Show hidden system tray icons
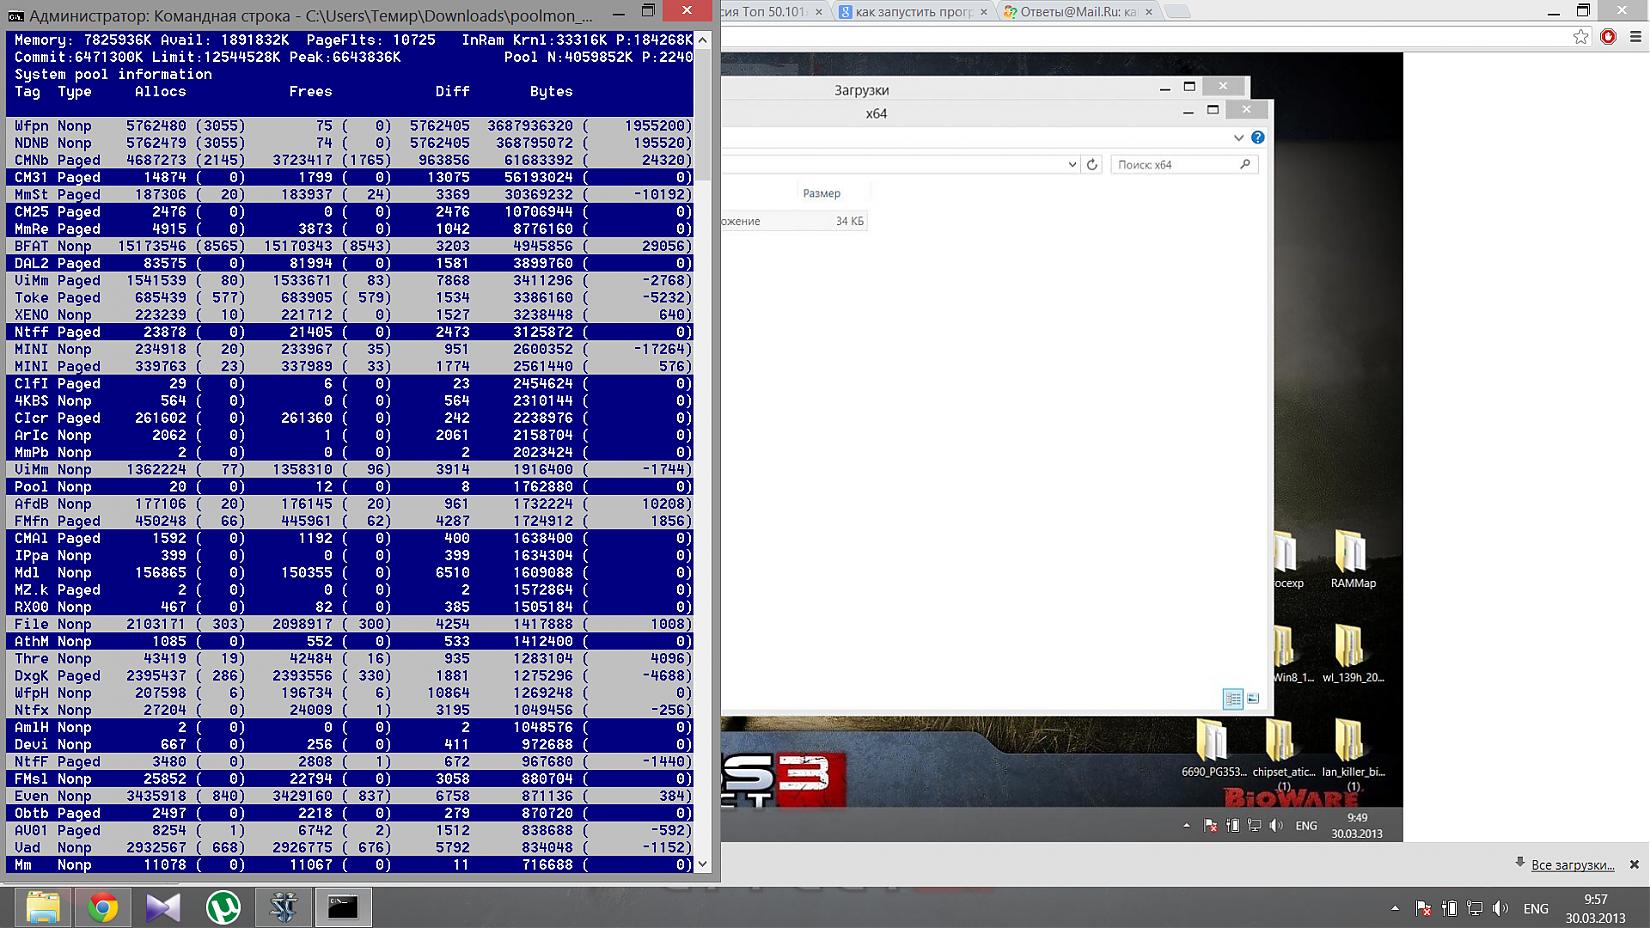This screenshot has height=928, width=1650. [1394, 909]
